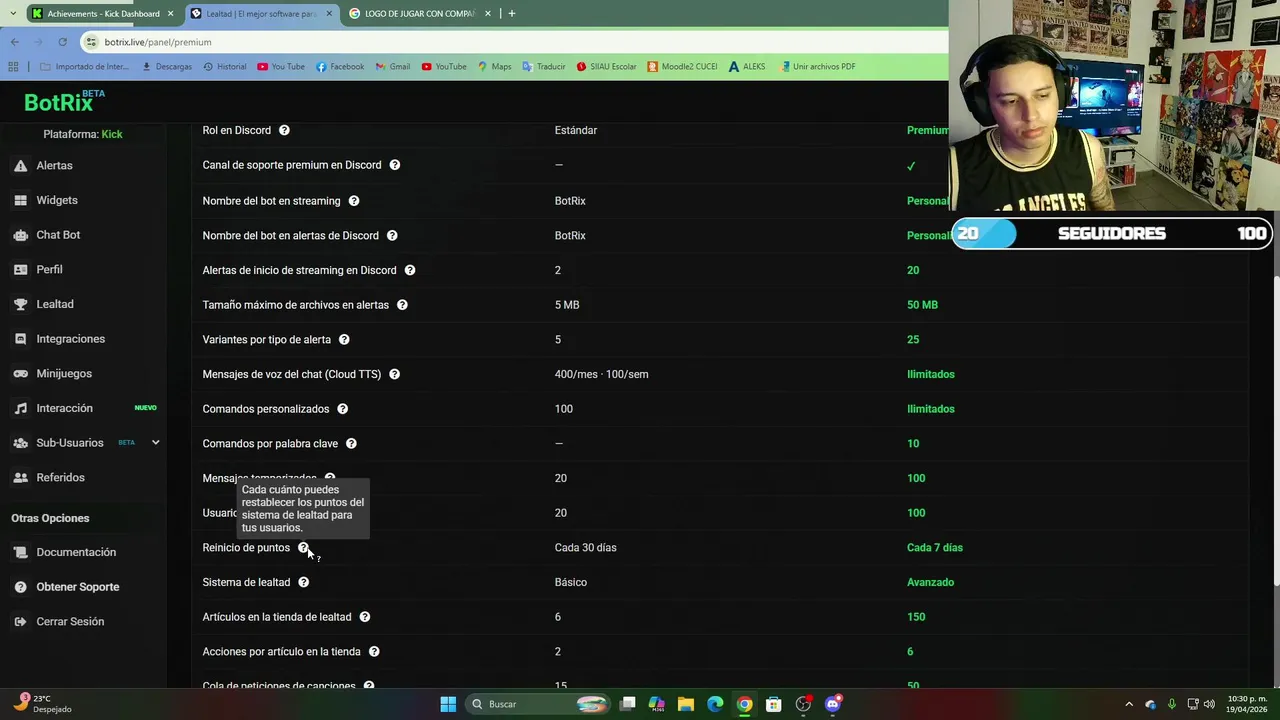Select the 'Cada 7 días' premium value
This screenshot has height=720, width=1280.
[x=934, y=548]
